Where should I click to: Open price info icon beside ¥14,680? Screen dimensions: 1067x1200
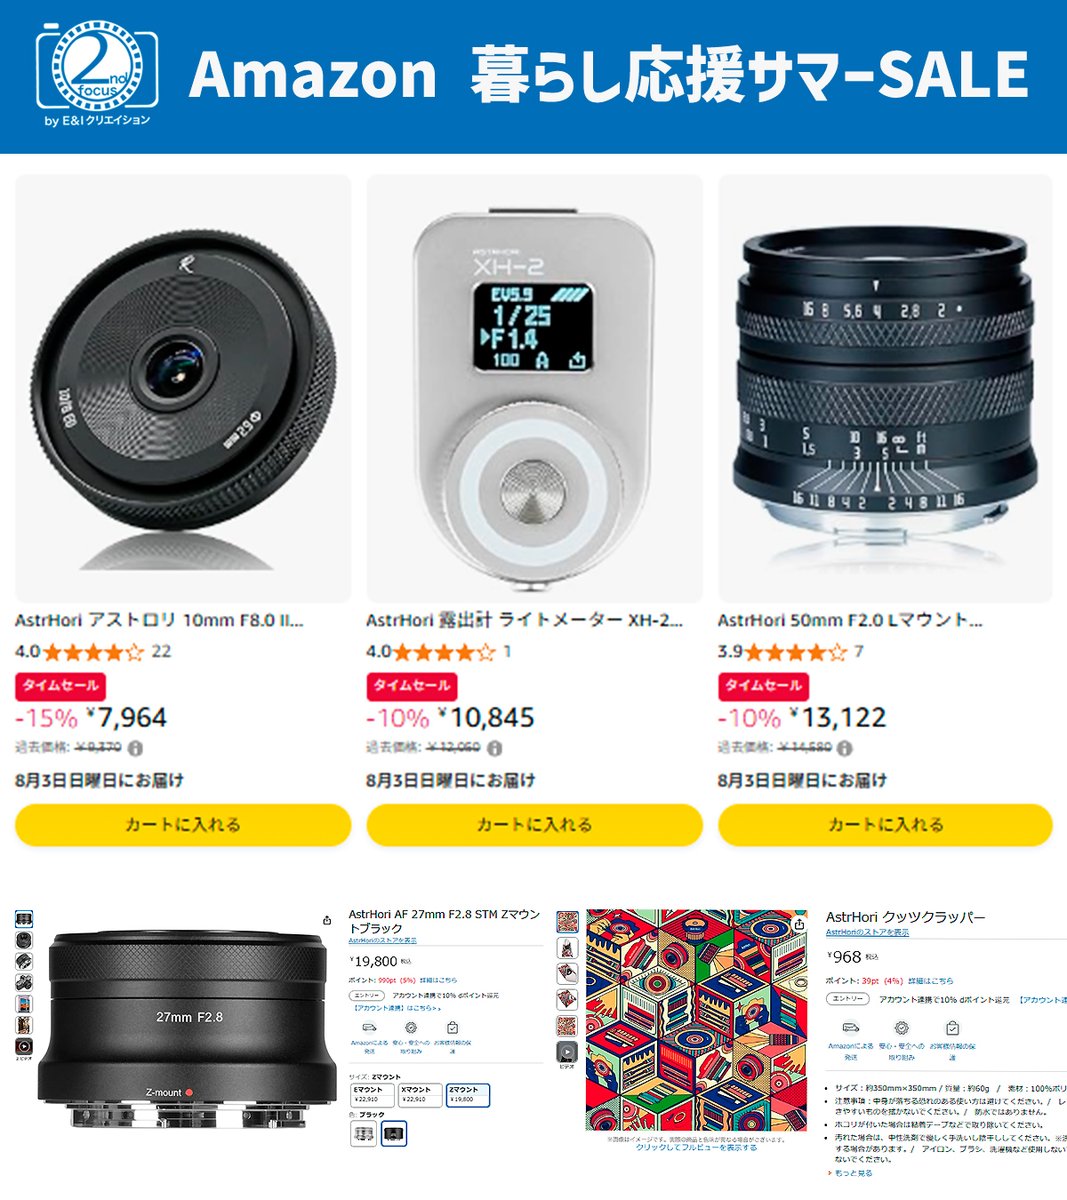point(844,748)
